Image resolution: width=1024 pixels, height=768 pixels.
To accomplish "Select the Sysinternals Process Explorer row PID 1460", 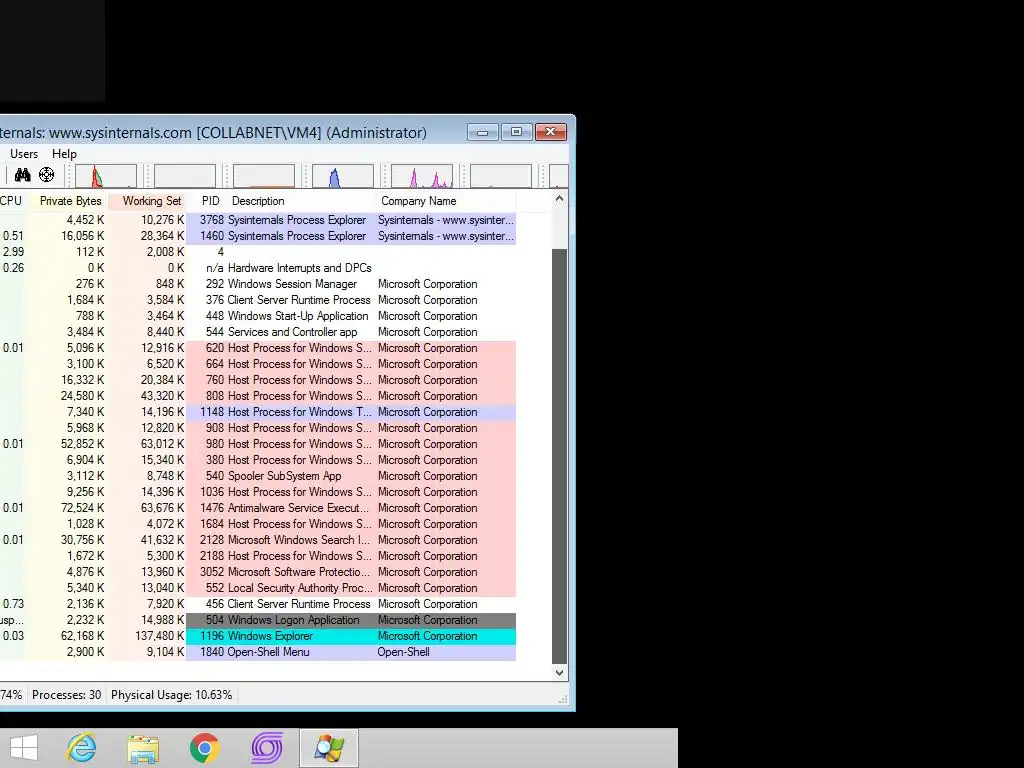I will coord(258,236).
